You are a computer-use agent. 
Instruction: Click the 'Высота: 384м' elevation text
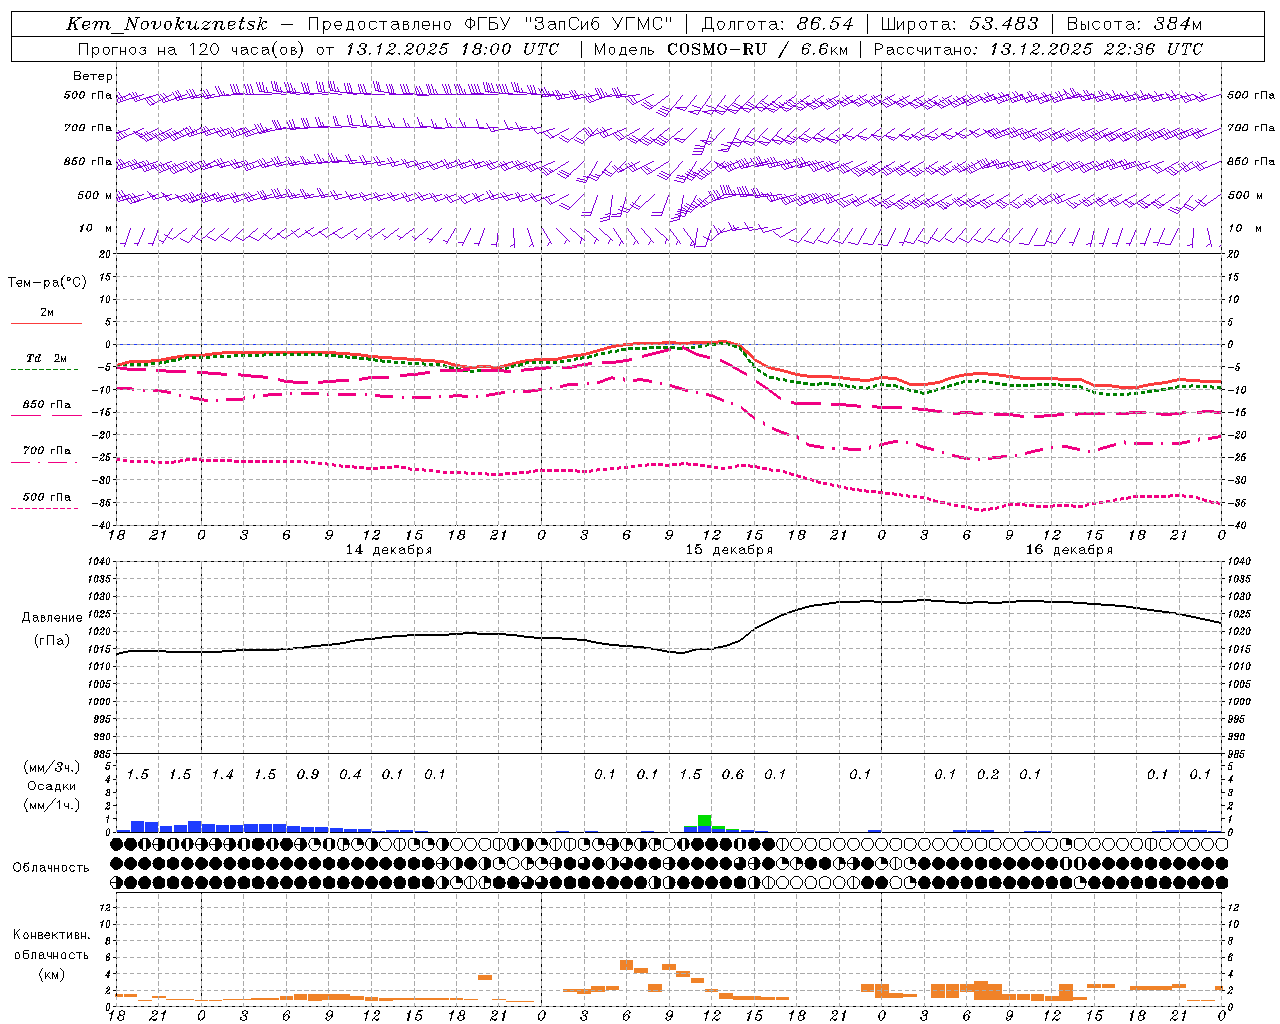1134,24
